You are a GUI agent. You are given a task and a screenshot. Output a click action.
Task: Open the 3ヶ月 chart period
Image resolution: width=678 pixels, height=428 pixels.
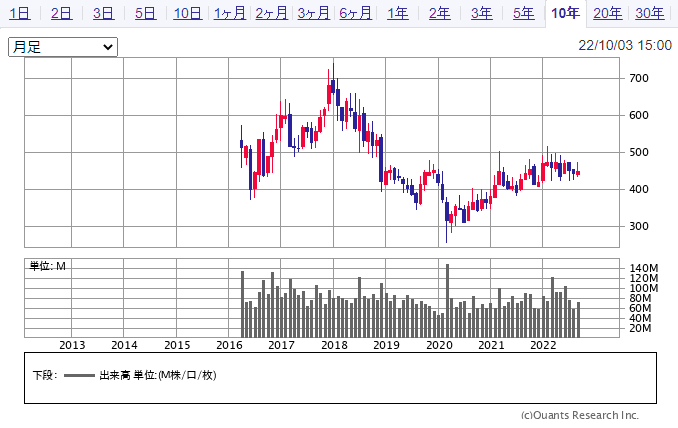(313, 13)
